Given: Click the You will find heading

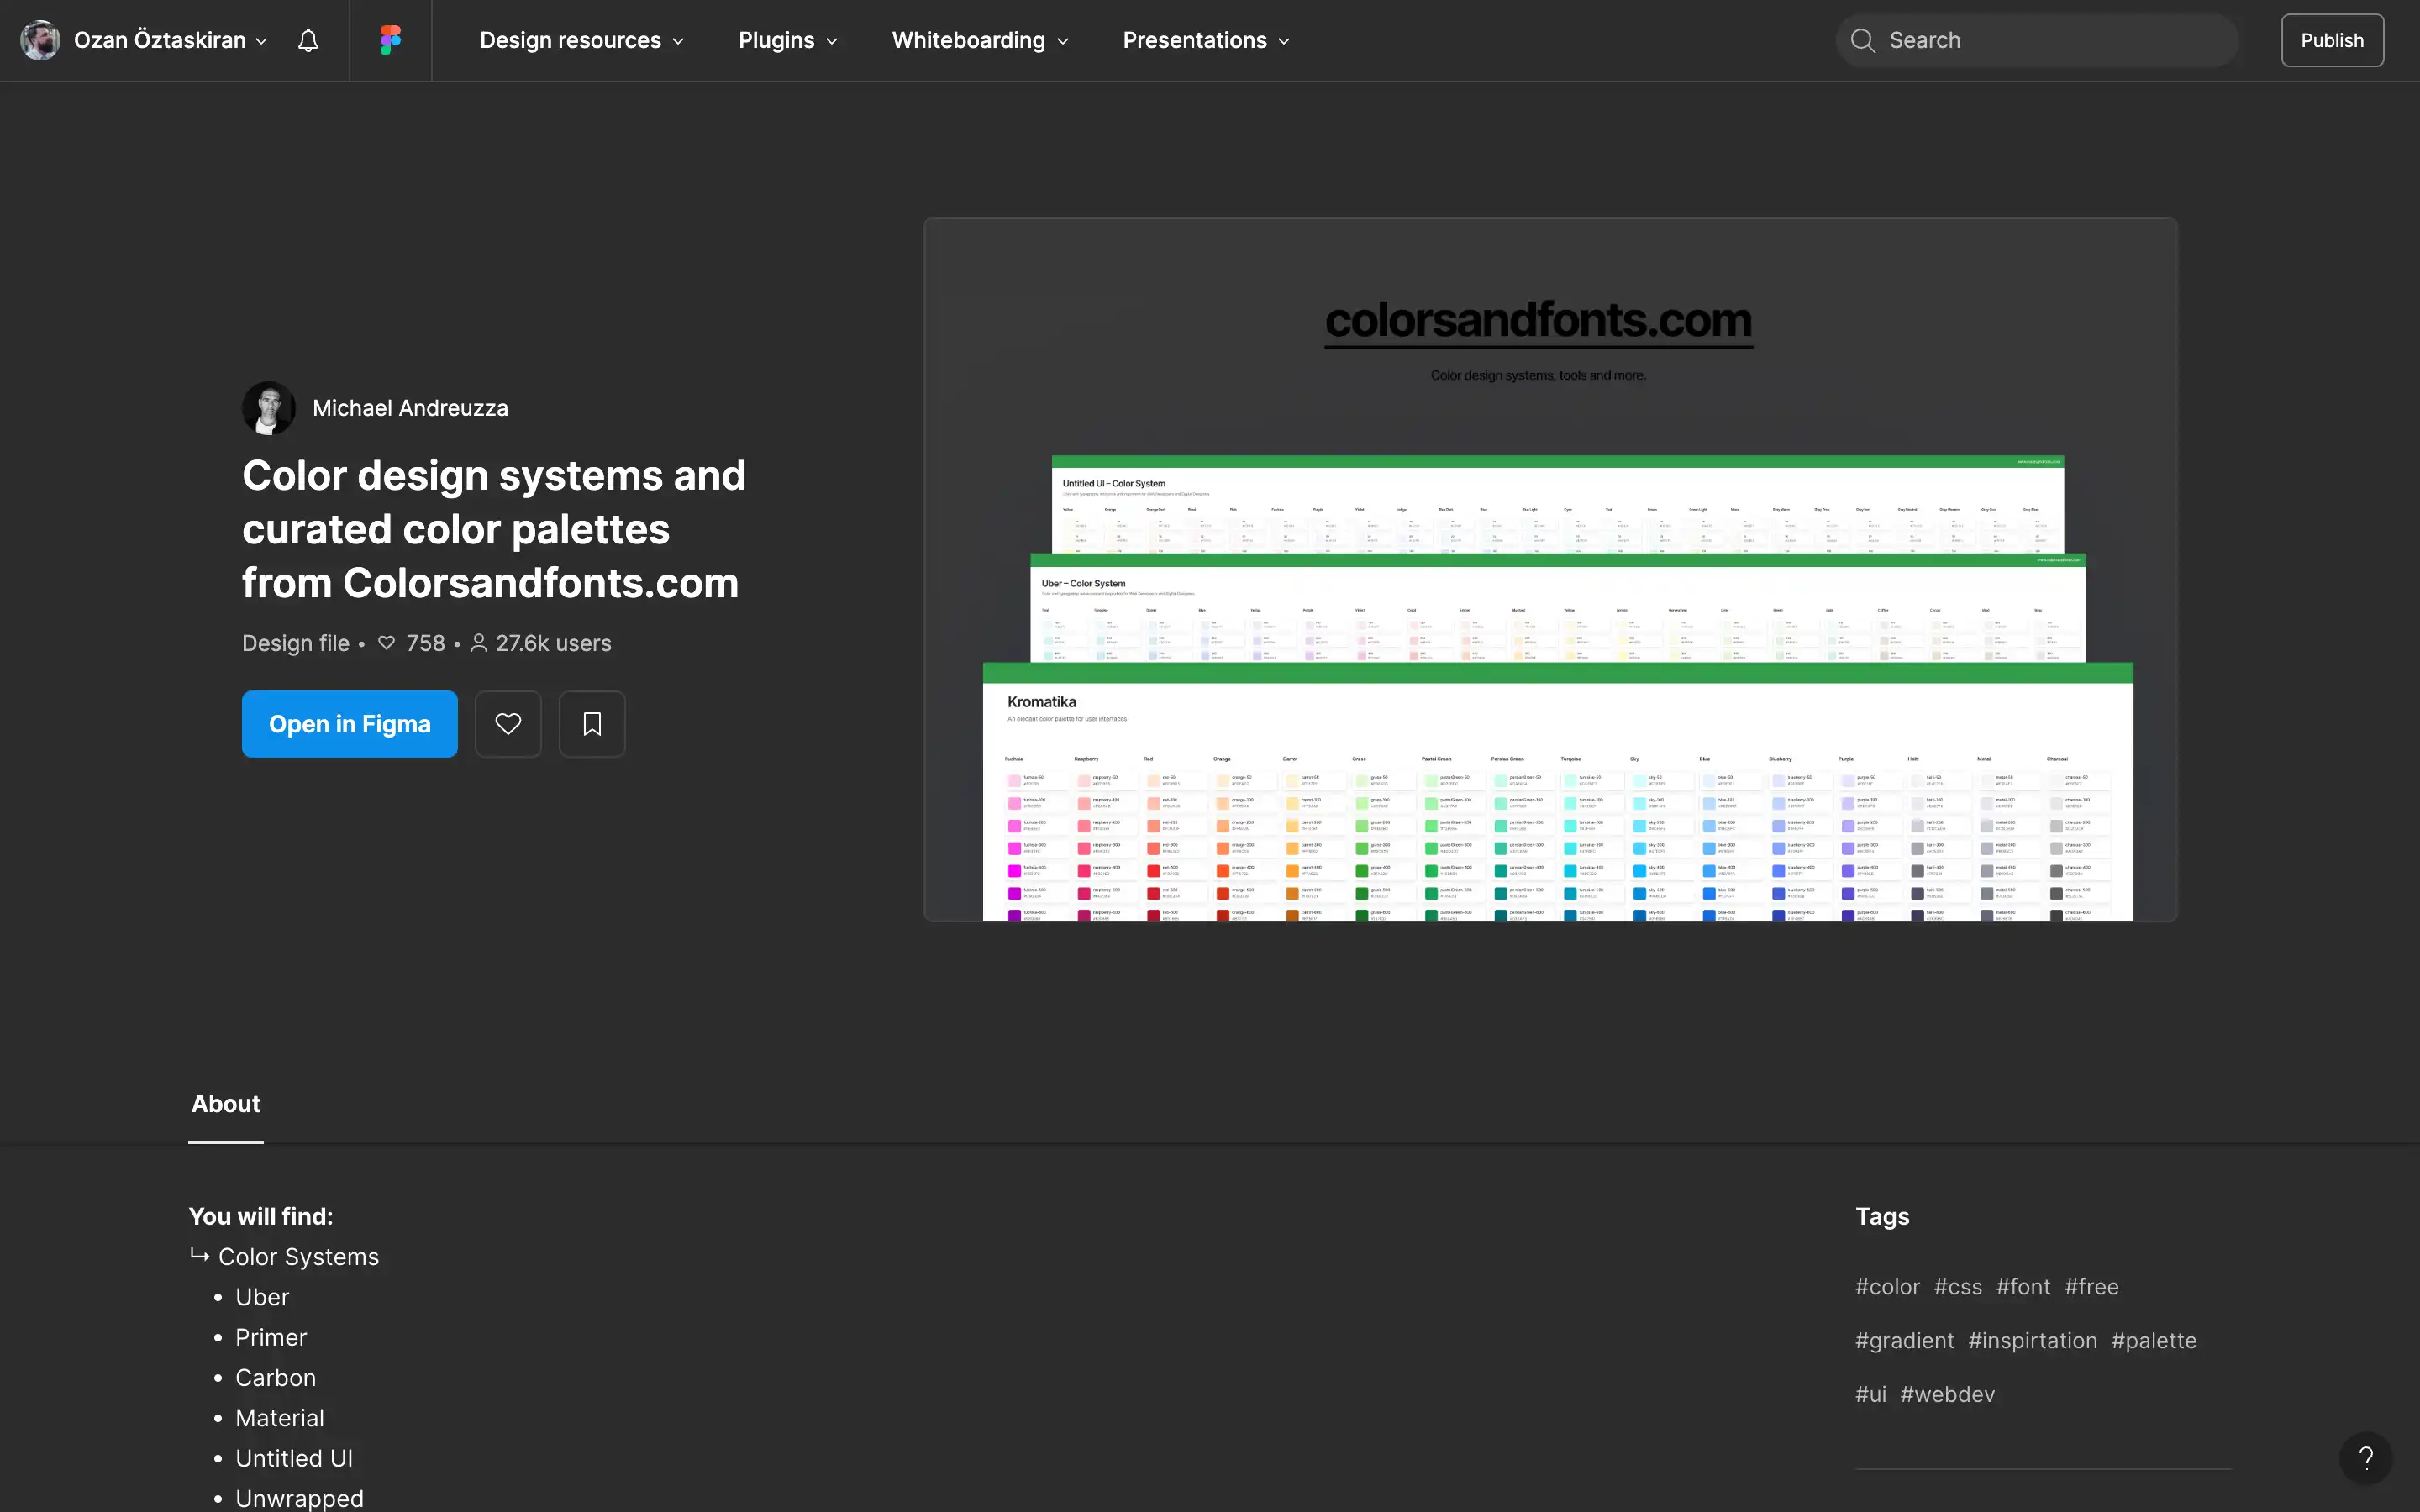Looking at the screenshot, I should point(261,1217).
